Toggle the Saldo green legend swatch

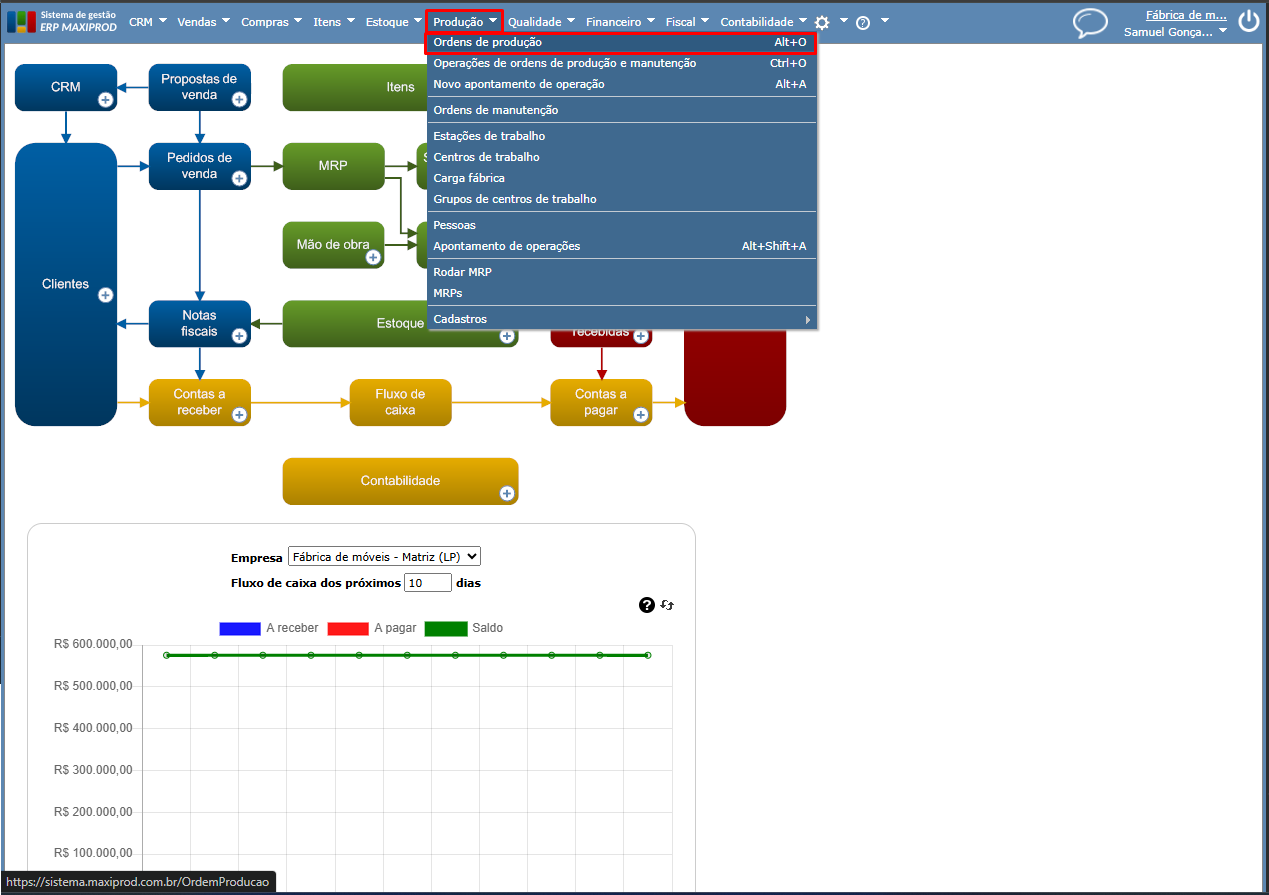(x=446, y=628)
